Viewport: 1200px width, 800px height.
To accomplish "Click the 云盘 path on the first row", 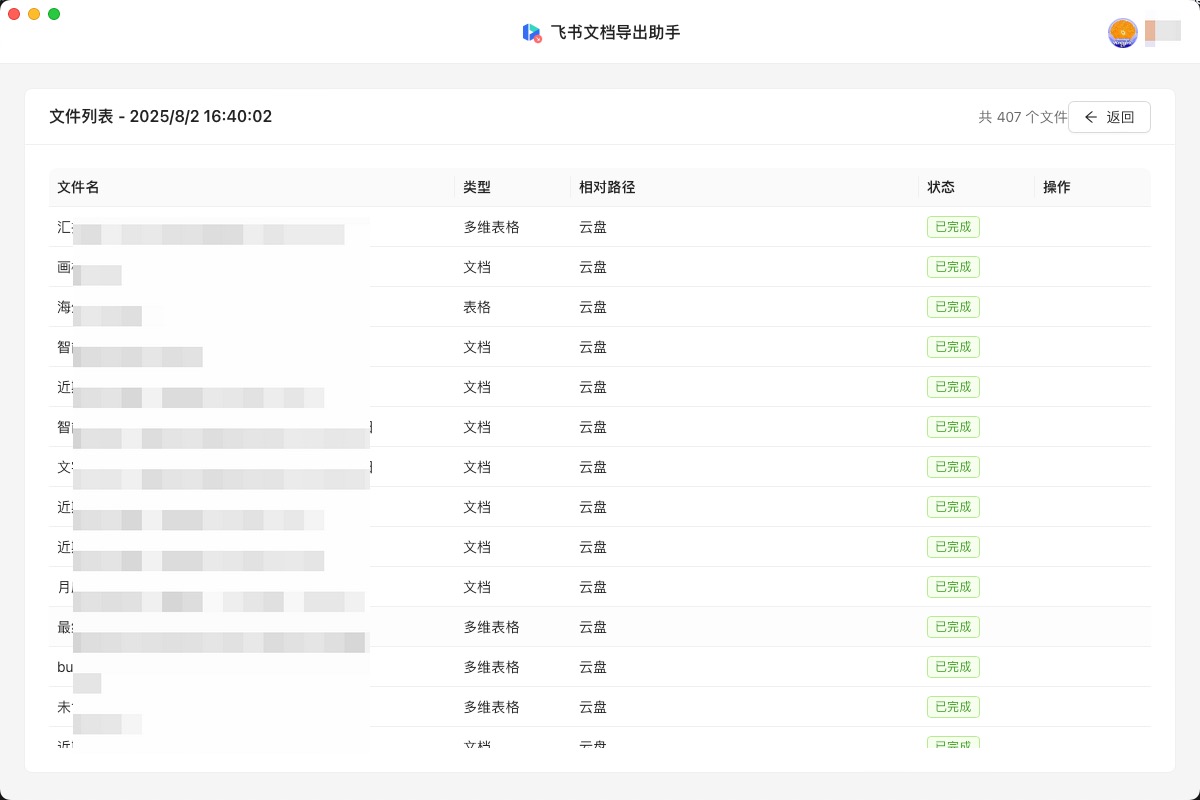I will [592, 227].
